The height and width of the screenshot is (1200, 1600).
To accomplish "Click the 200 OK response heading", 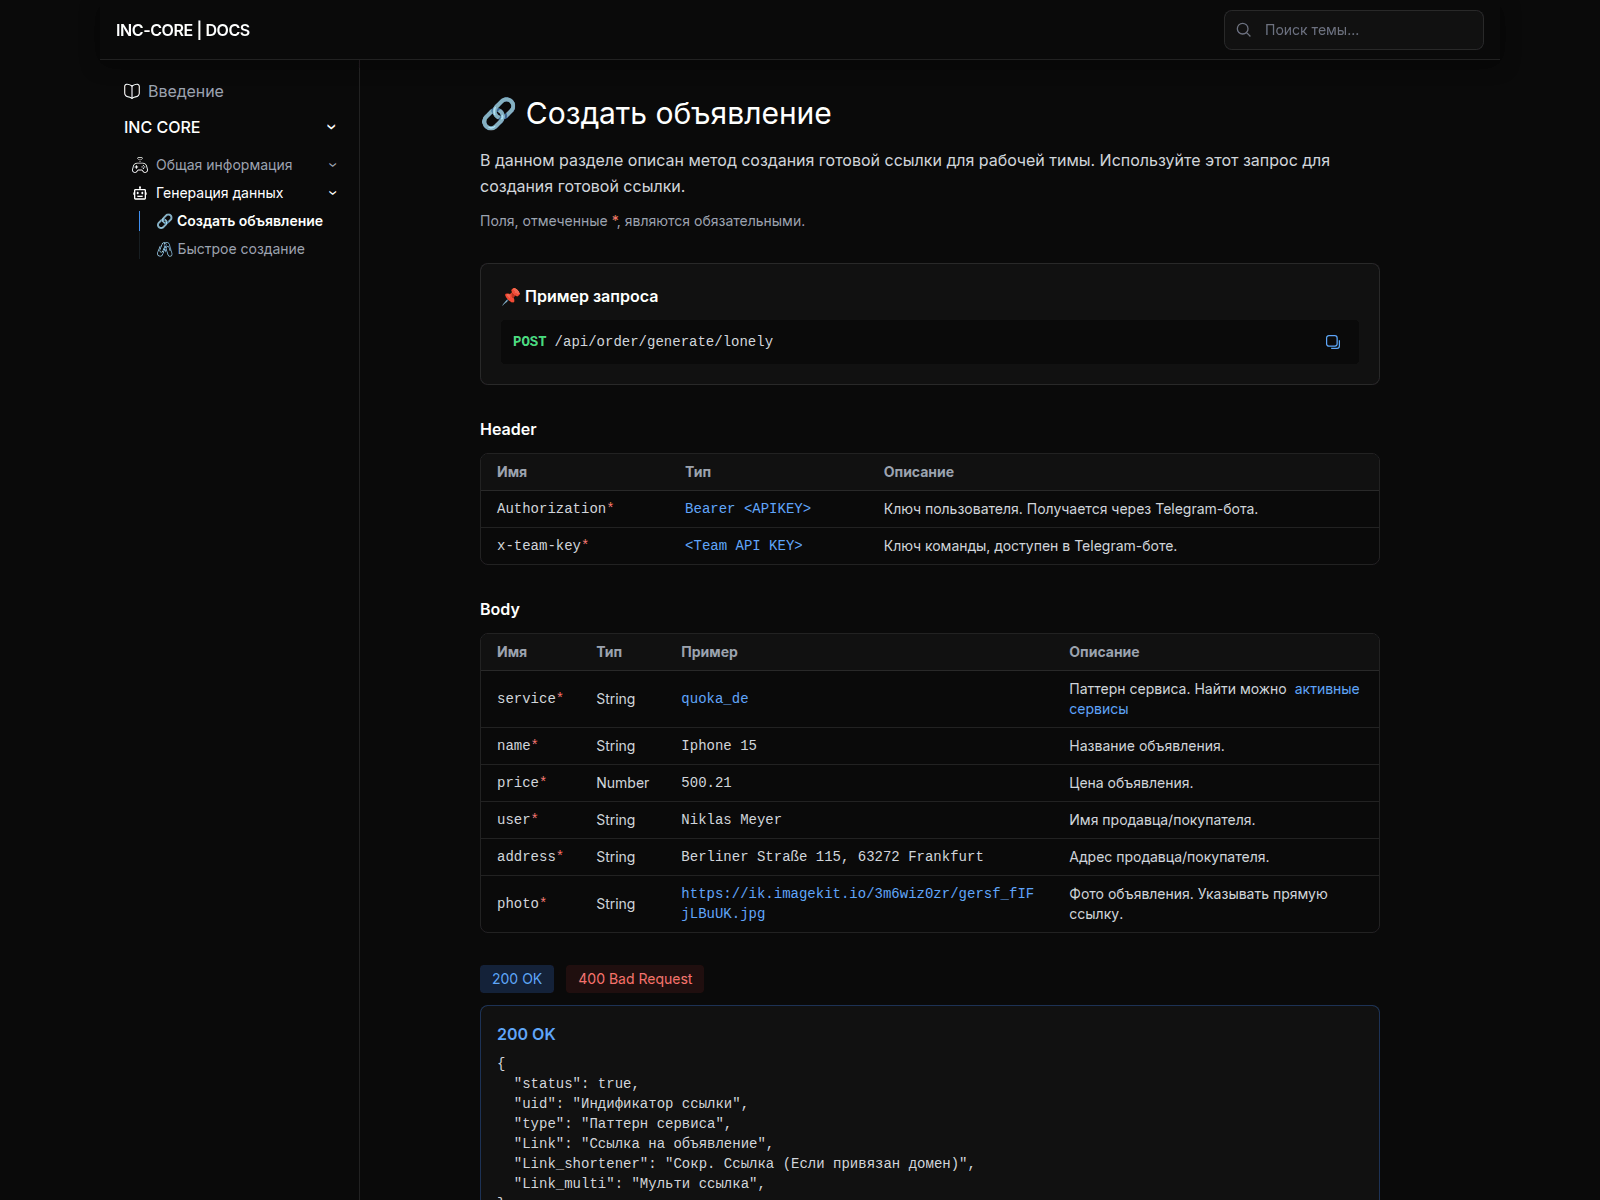I will [526, 1034].
